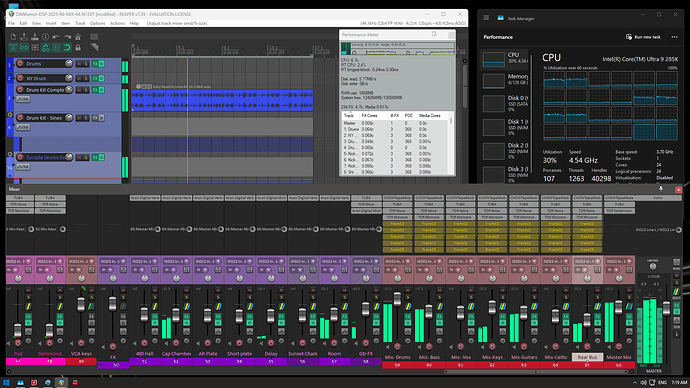This screenshot has height=388, width=690.
Task: Open monitor mode dropdown on 480 Hall strip
Action: click(141, 270)
